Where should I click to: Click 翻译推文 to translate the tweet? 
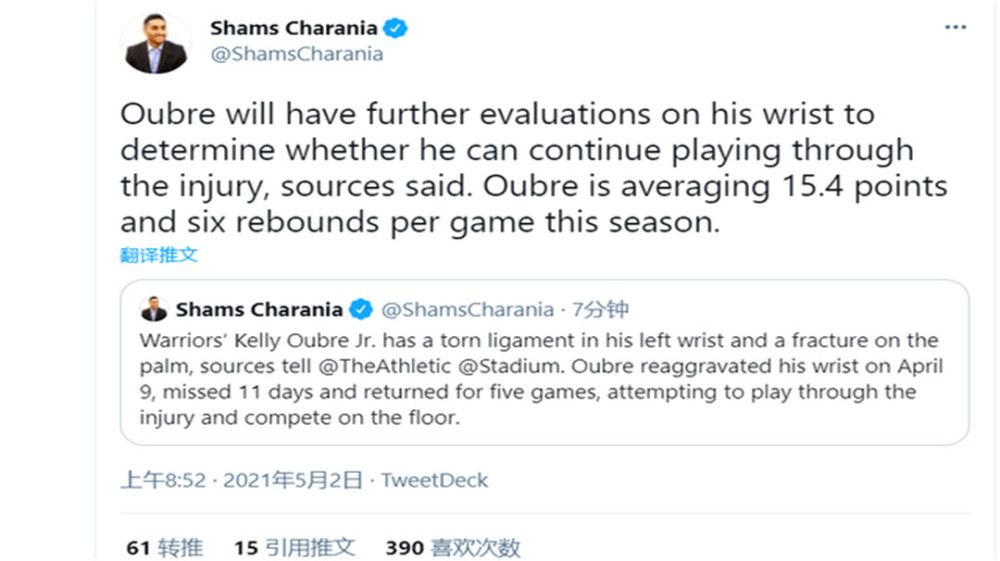pos(159,255)
